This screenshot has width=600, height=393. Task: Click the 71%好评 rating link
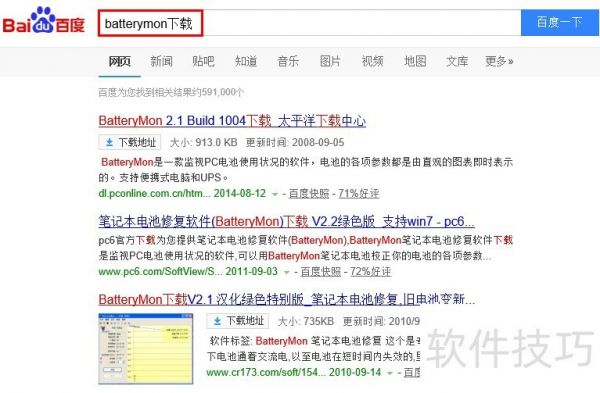359,193
